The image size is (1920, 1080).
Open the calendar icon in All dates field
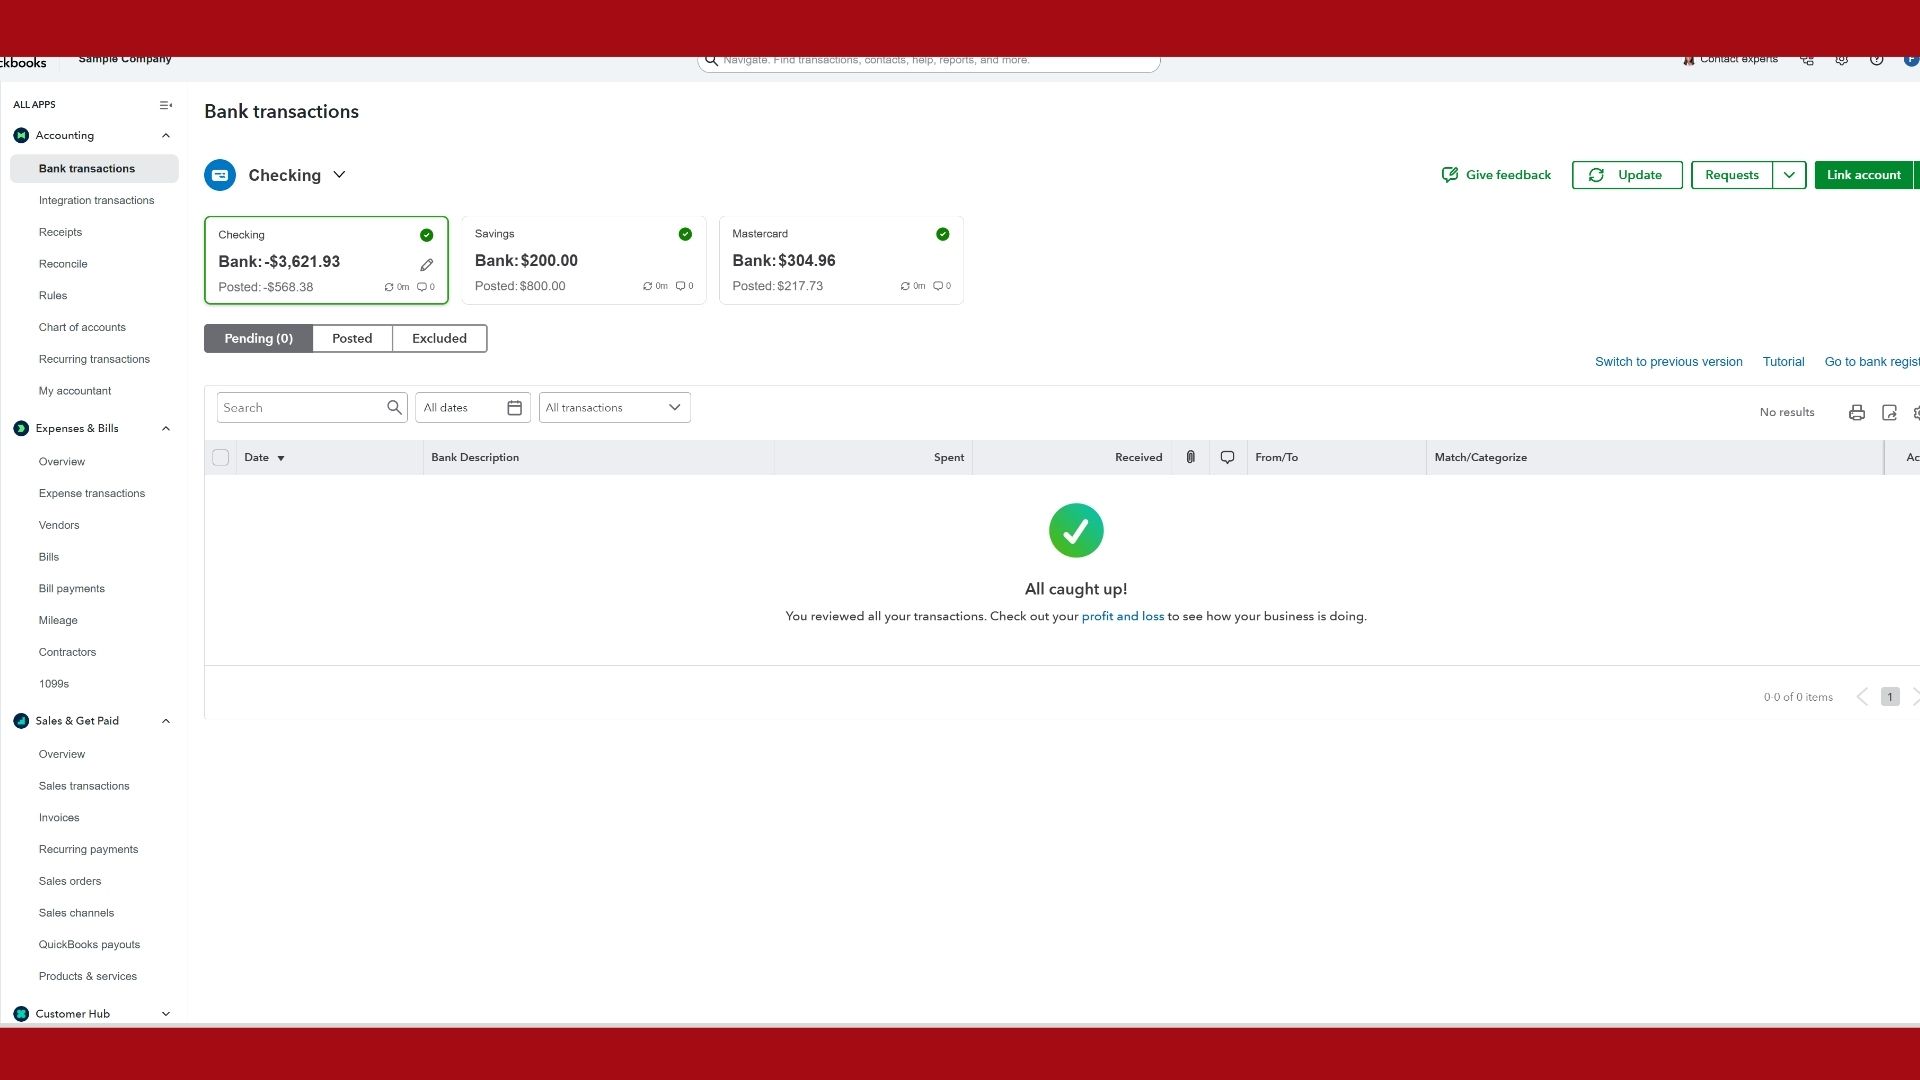point(514,408)
